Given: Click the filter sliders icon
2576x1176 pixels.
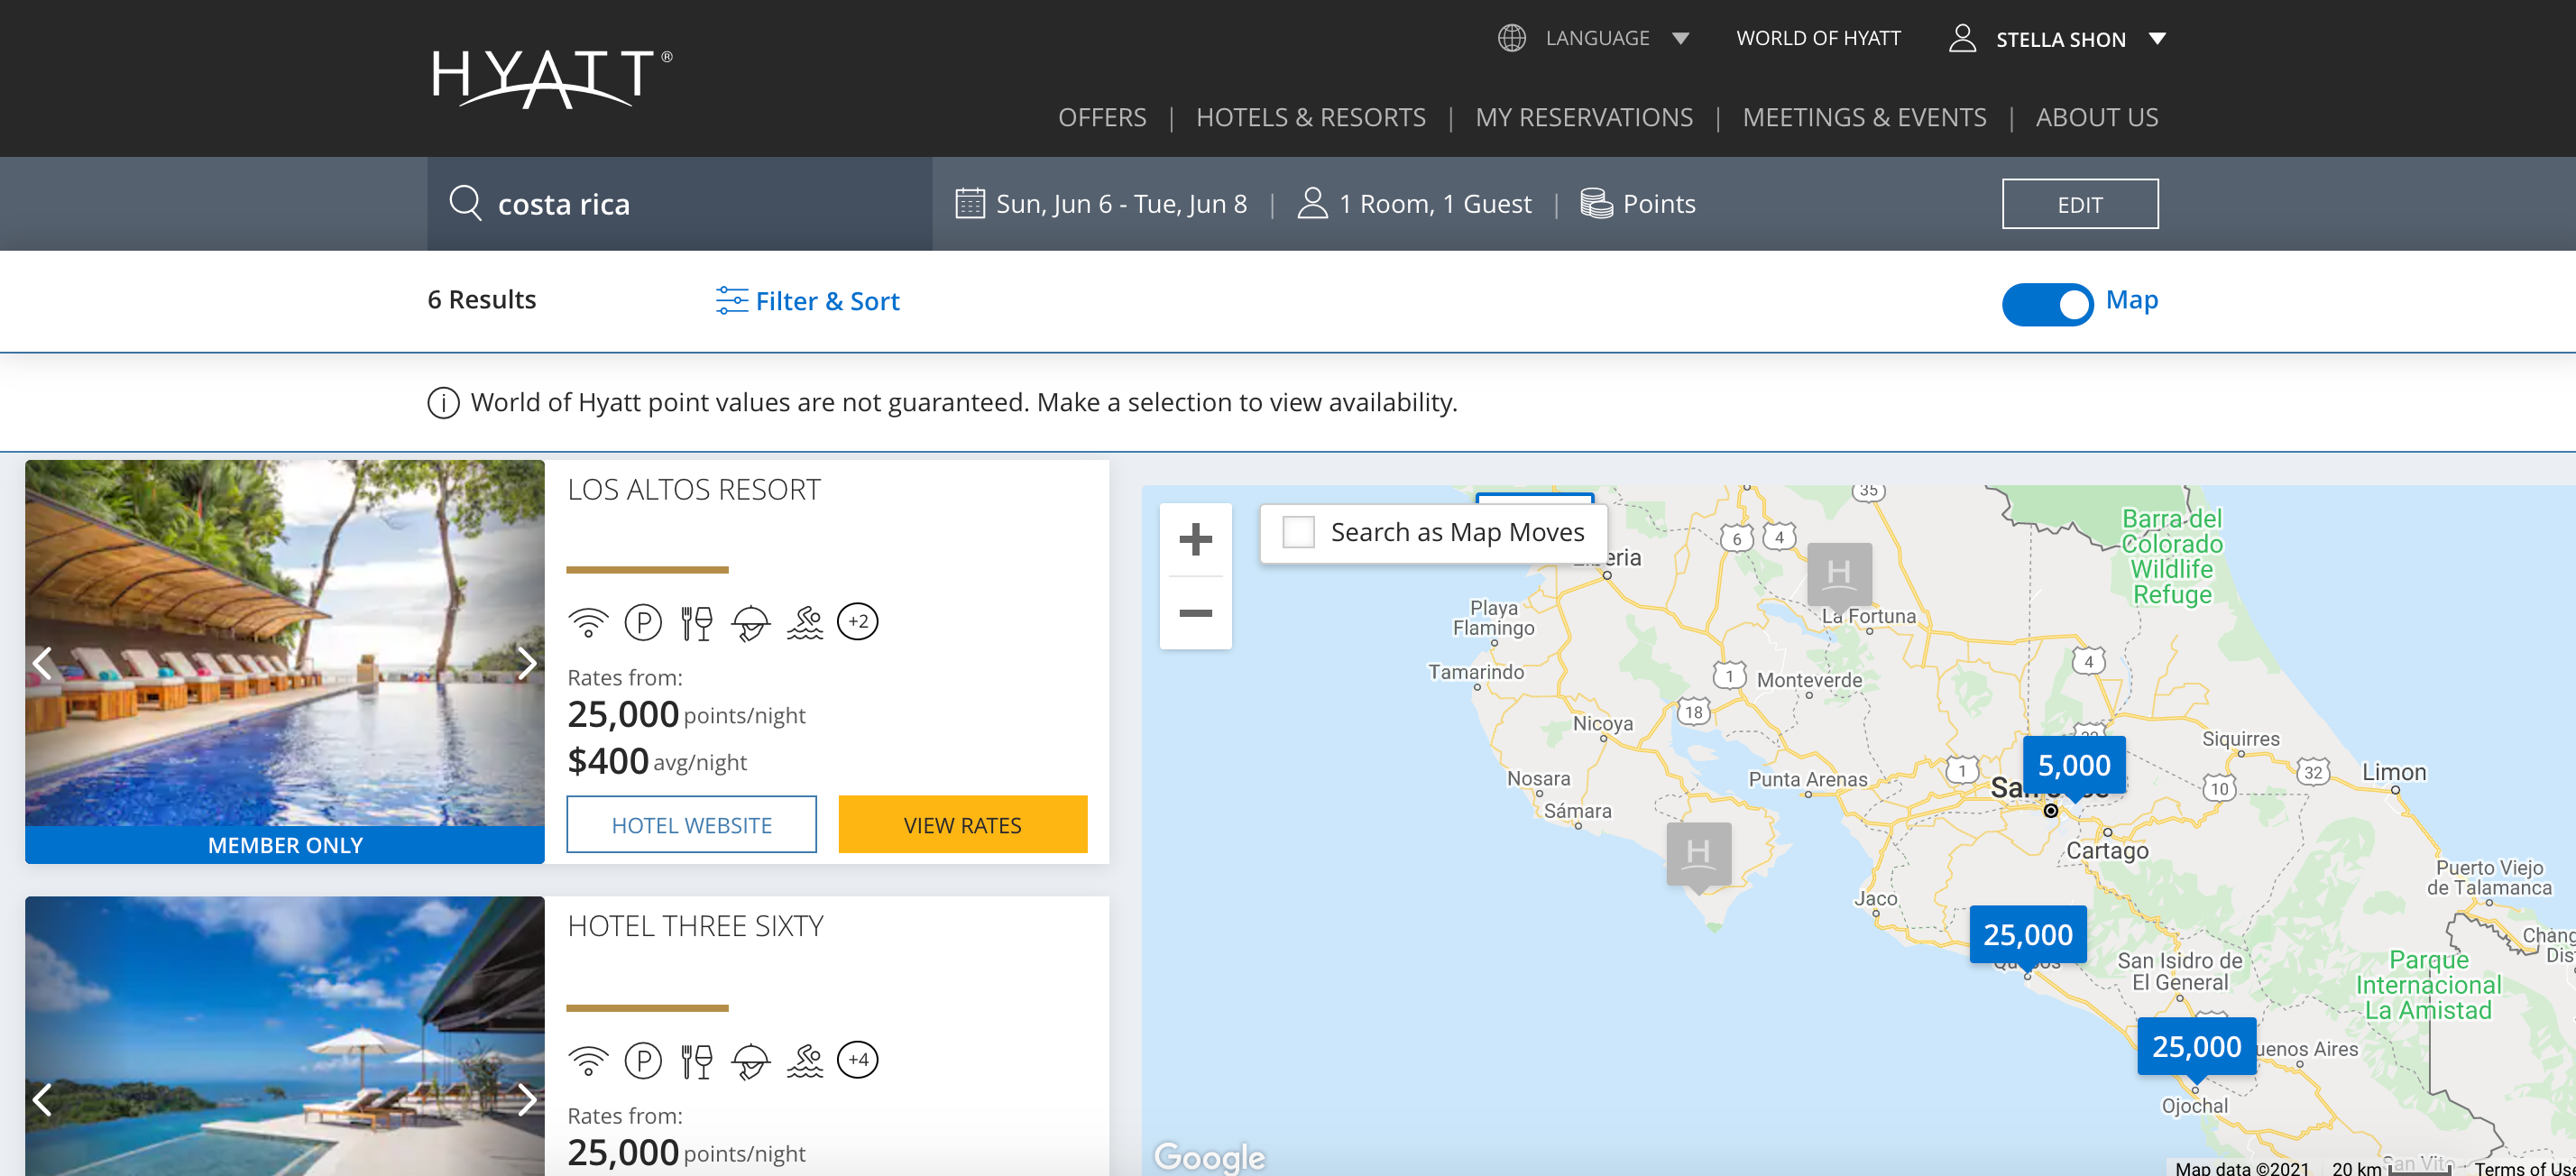Looking at the screenshot, I should (x=731, y=300).
